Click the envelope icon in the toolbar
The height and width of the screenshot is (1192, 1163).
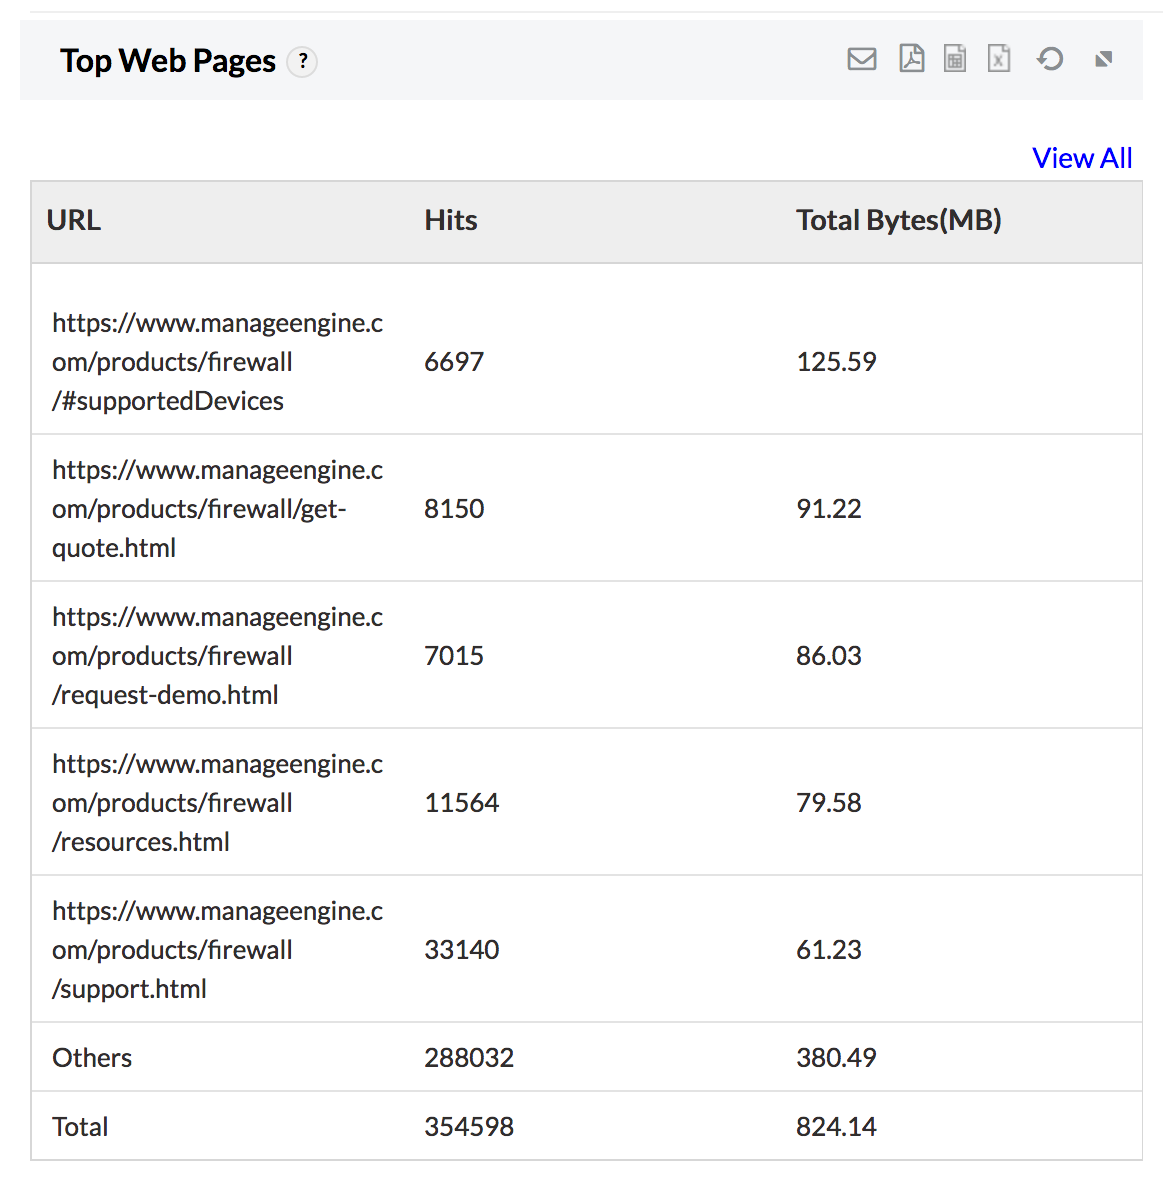tap(862, 59)
